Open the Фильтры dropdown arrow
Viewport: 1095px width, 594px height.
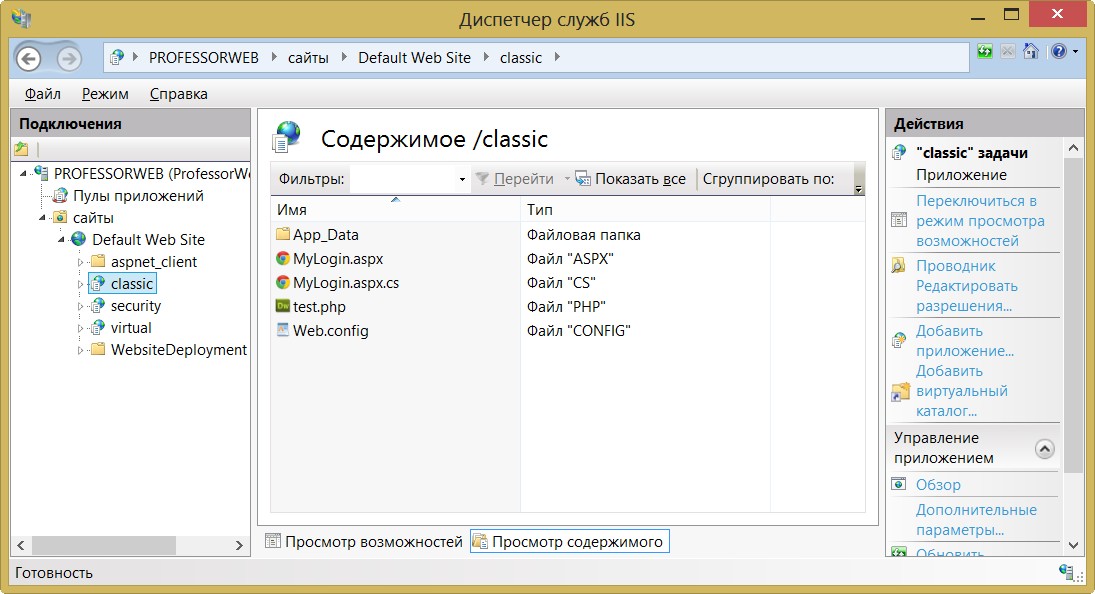click(x=462, y=180)
